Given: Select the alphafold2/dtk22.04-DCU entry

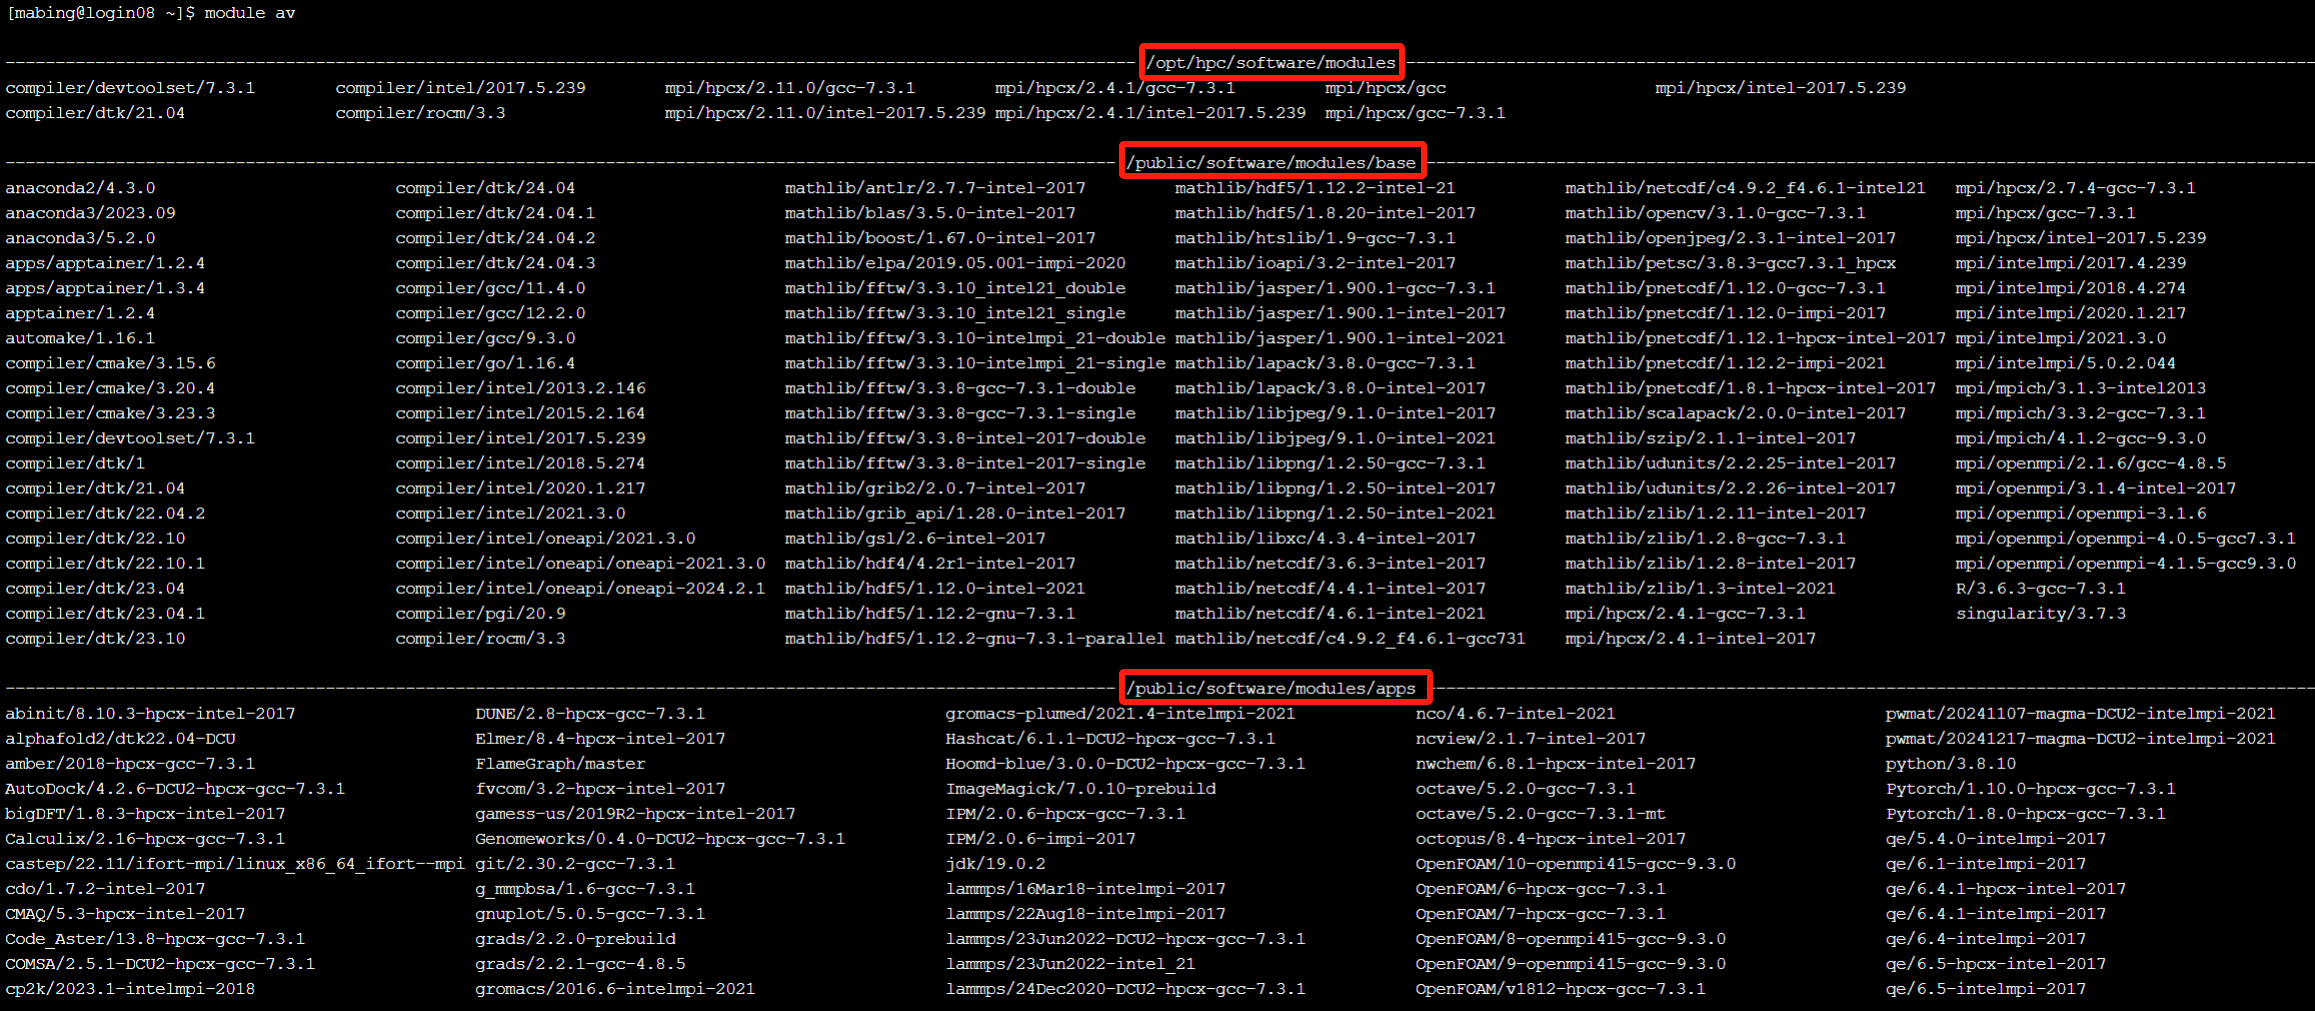Looking at the screenshot, I should (x=120, y=739).
